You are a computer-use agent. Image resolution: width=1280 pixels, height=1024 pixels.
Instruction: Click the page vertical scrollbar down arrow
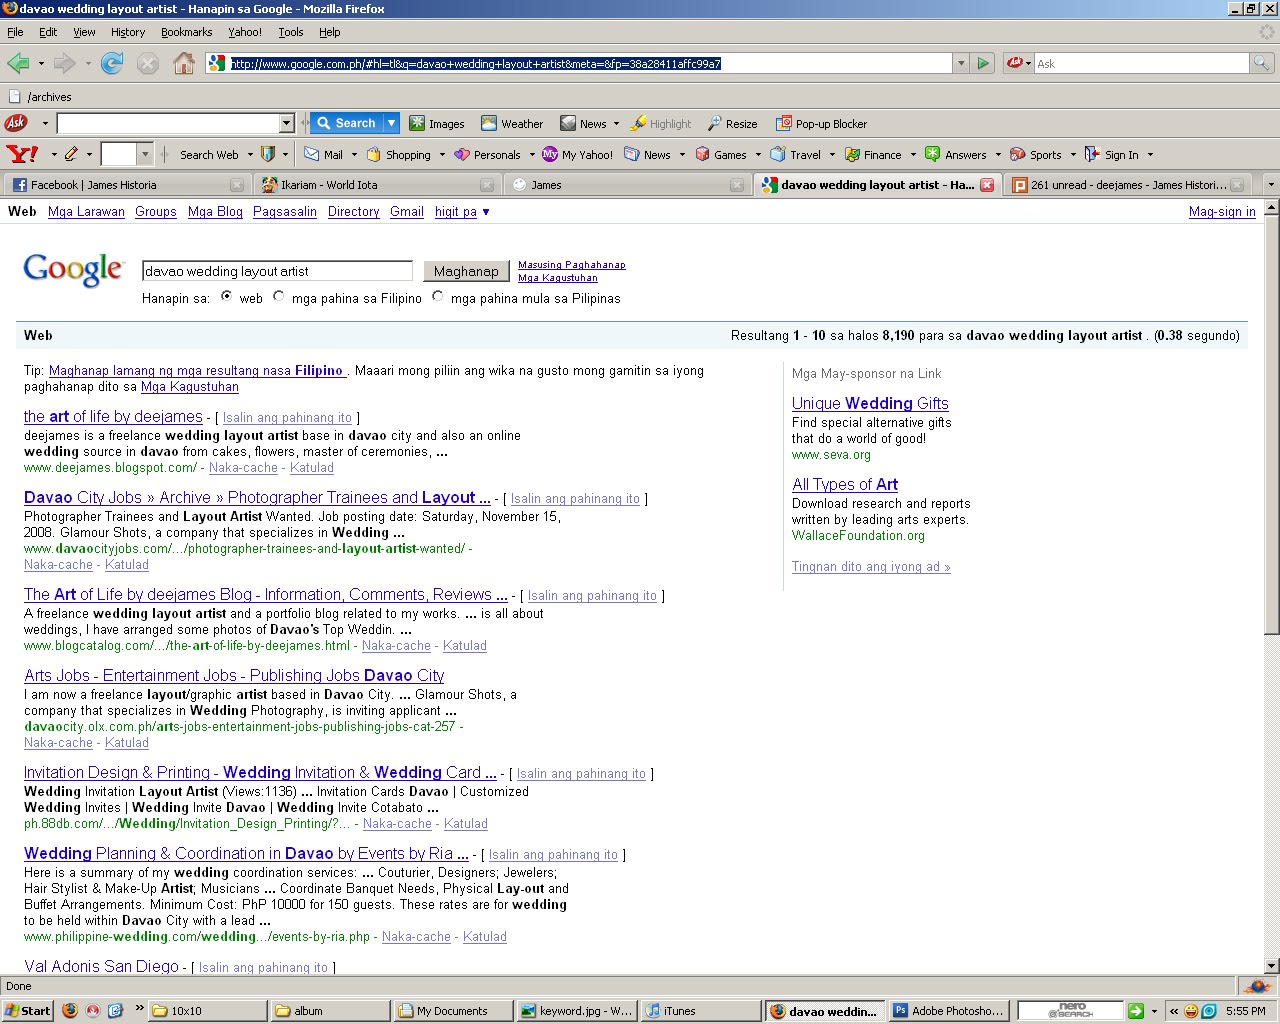click(1271, 966)
